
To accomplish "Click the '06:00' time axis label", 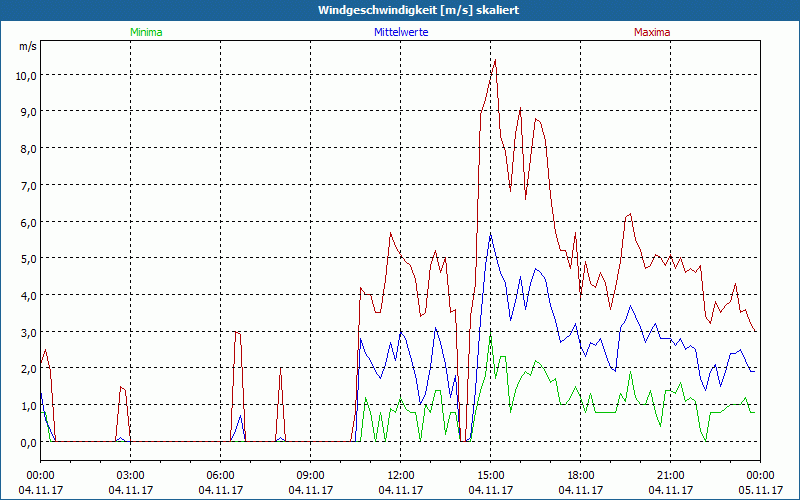I will [x=220, y=476].
